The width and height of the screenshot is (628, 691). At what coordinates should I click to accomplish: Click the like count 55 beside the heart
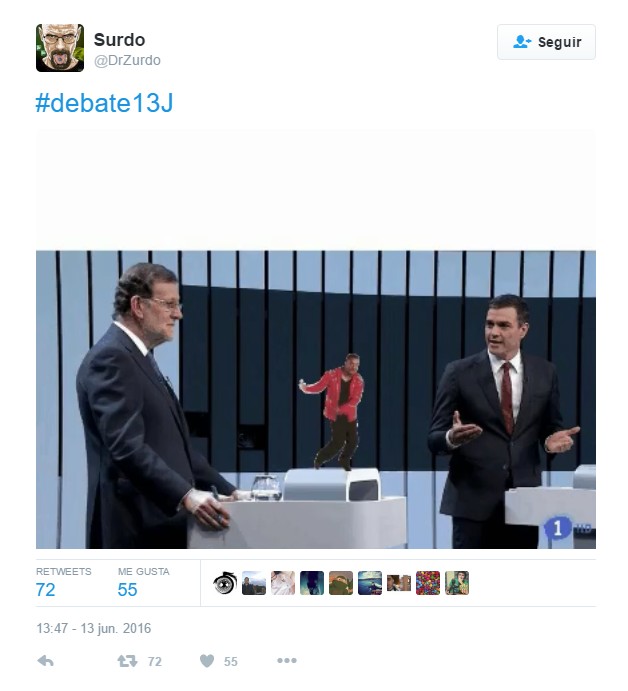click(x=231, y=661)
